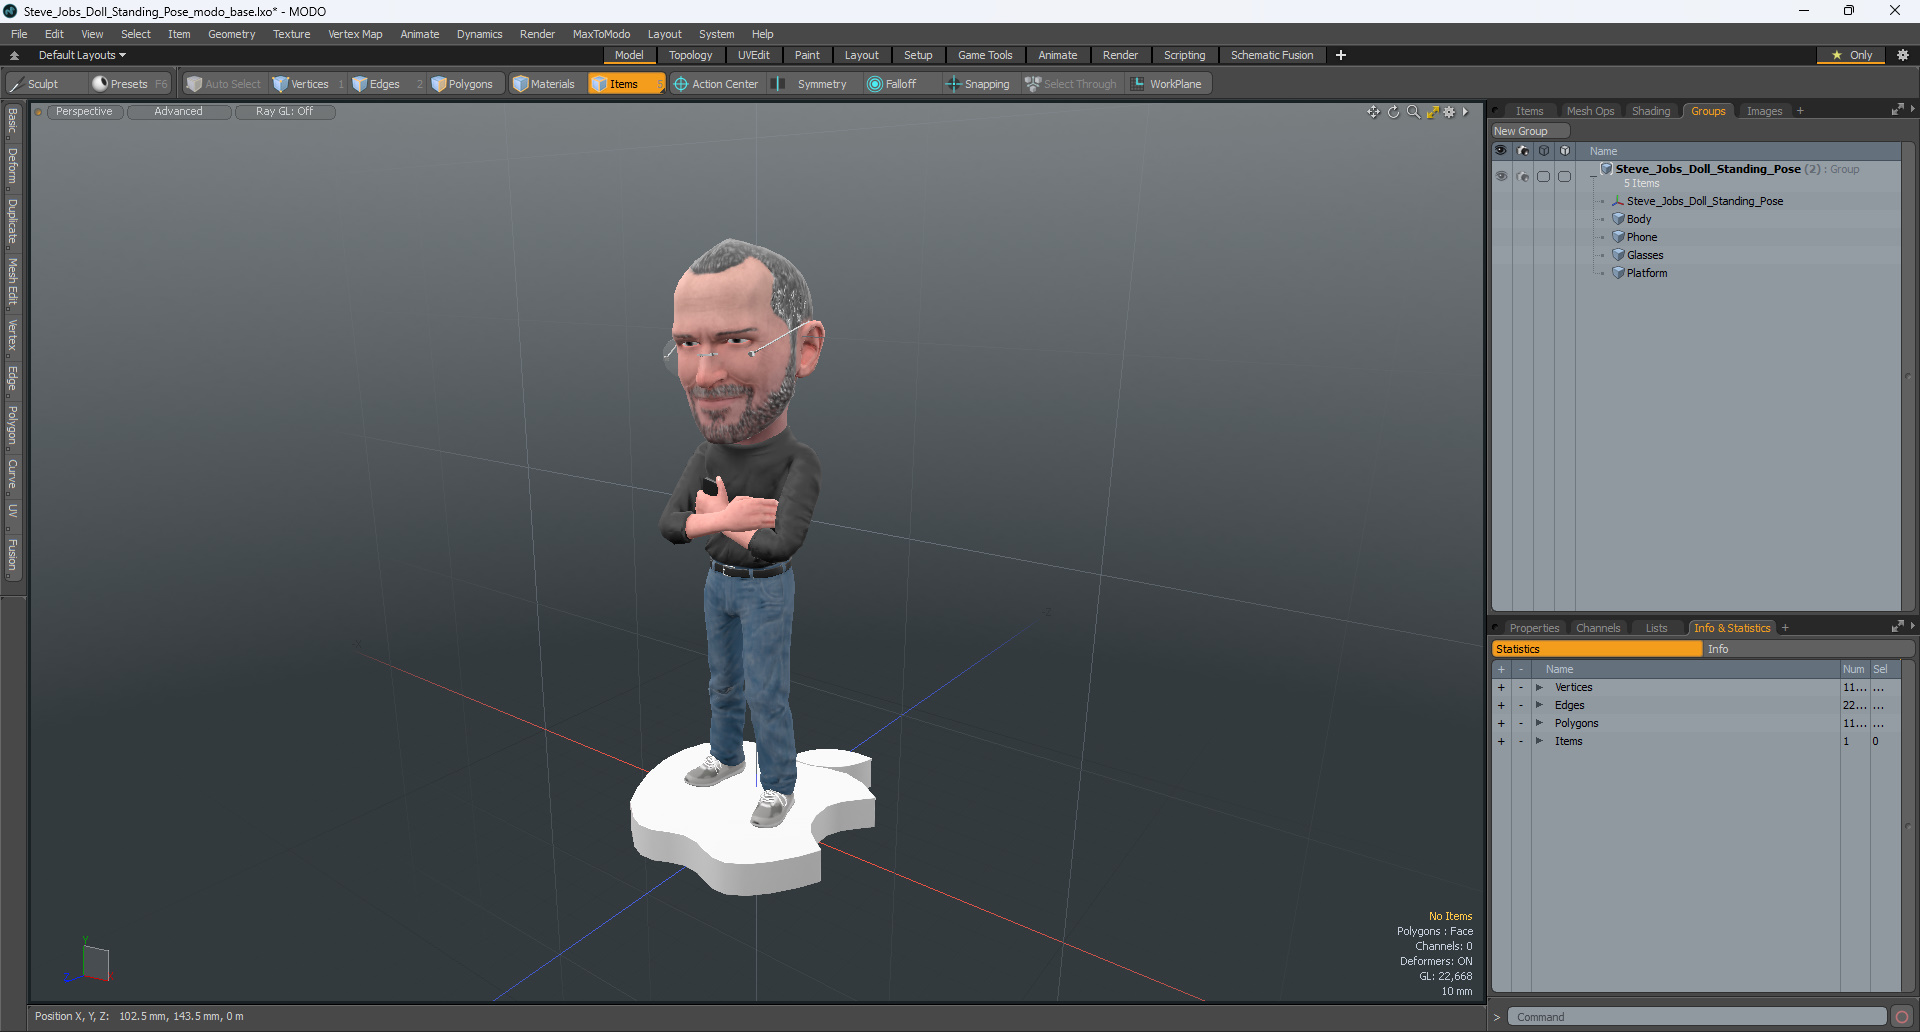This screenshot has height=1032, width=1920.
Task: Select the Items mode button
Action: coord(626,84)
